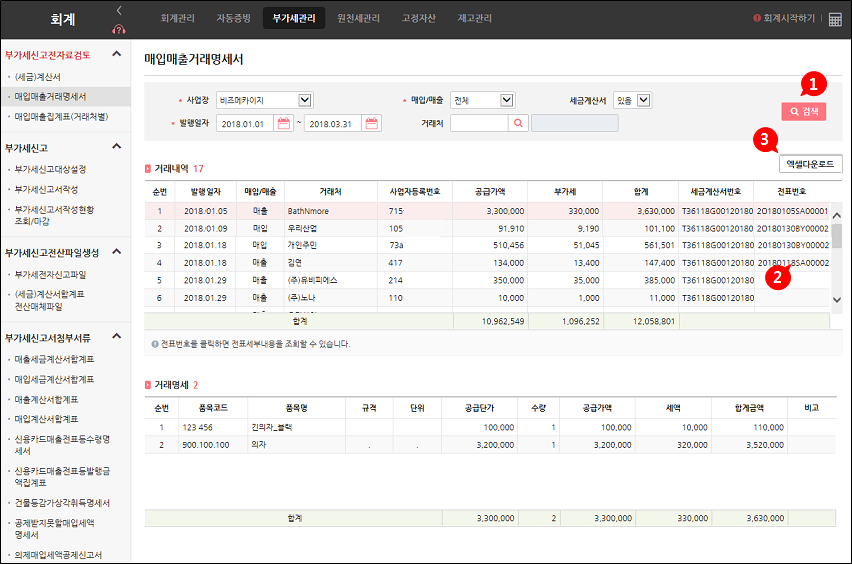Open 매입매출집계표(거래처별) in sidebar
The height and width of the screenshot is (564, 852).
[x=61, y=117]
